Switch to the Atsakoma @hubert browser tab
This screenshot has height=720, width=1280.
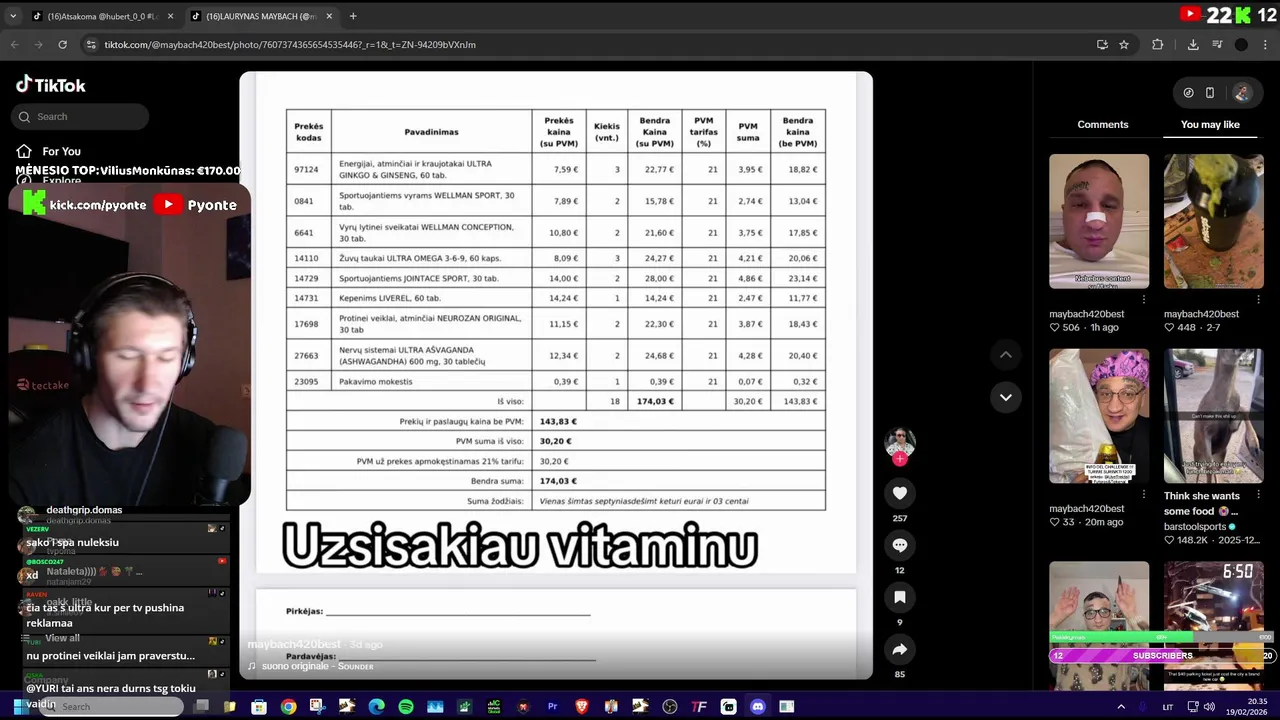102,16
